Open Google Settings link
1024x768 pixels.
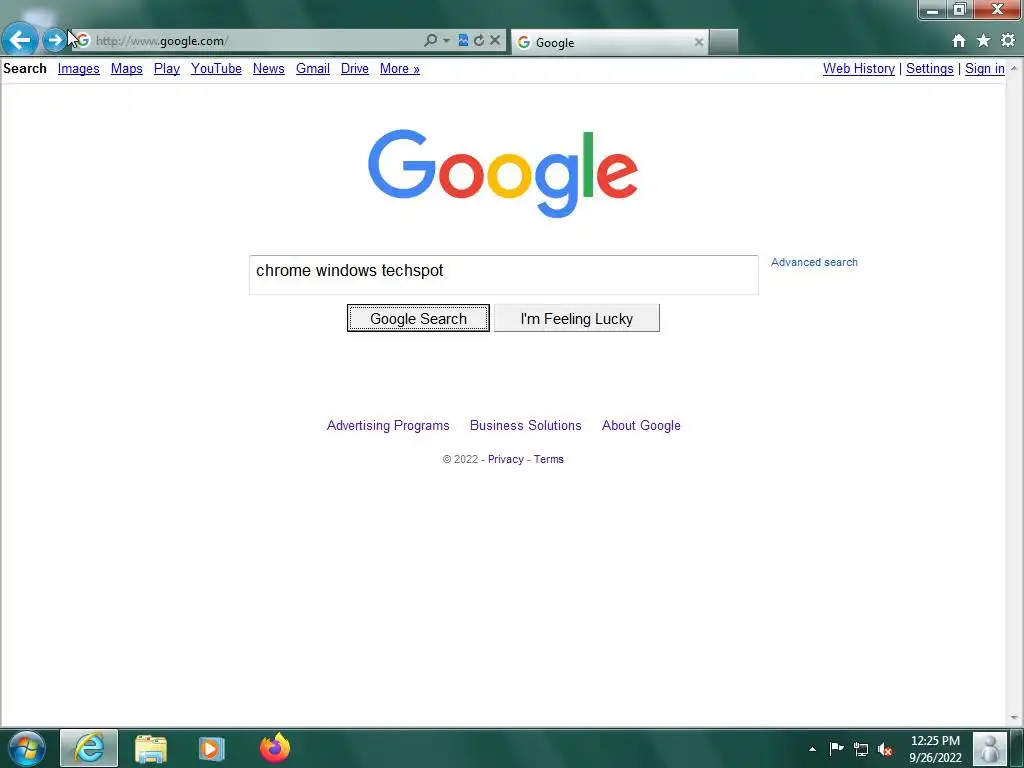929,69
